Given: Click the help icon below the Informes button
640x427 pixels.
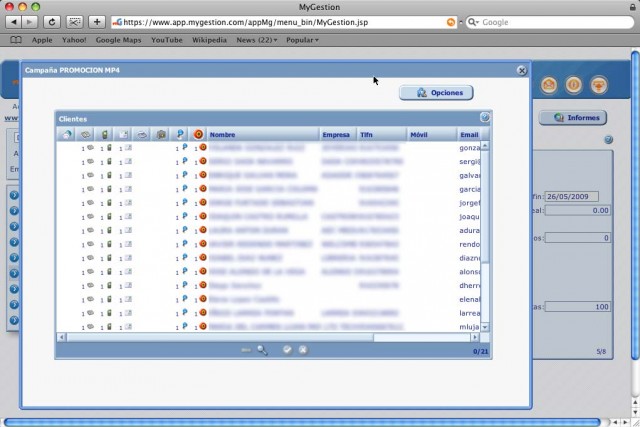Looking at the screenshot, I should (608, 140).
